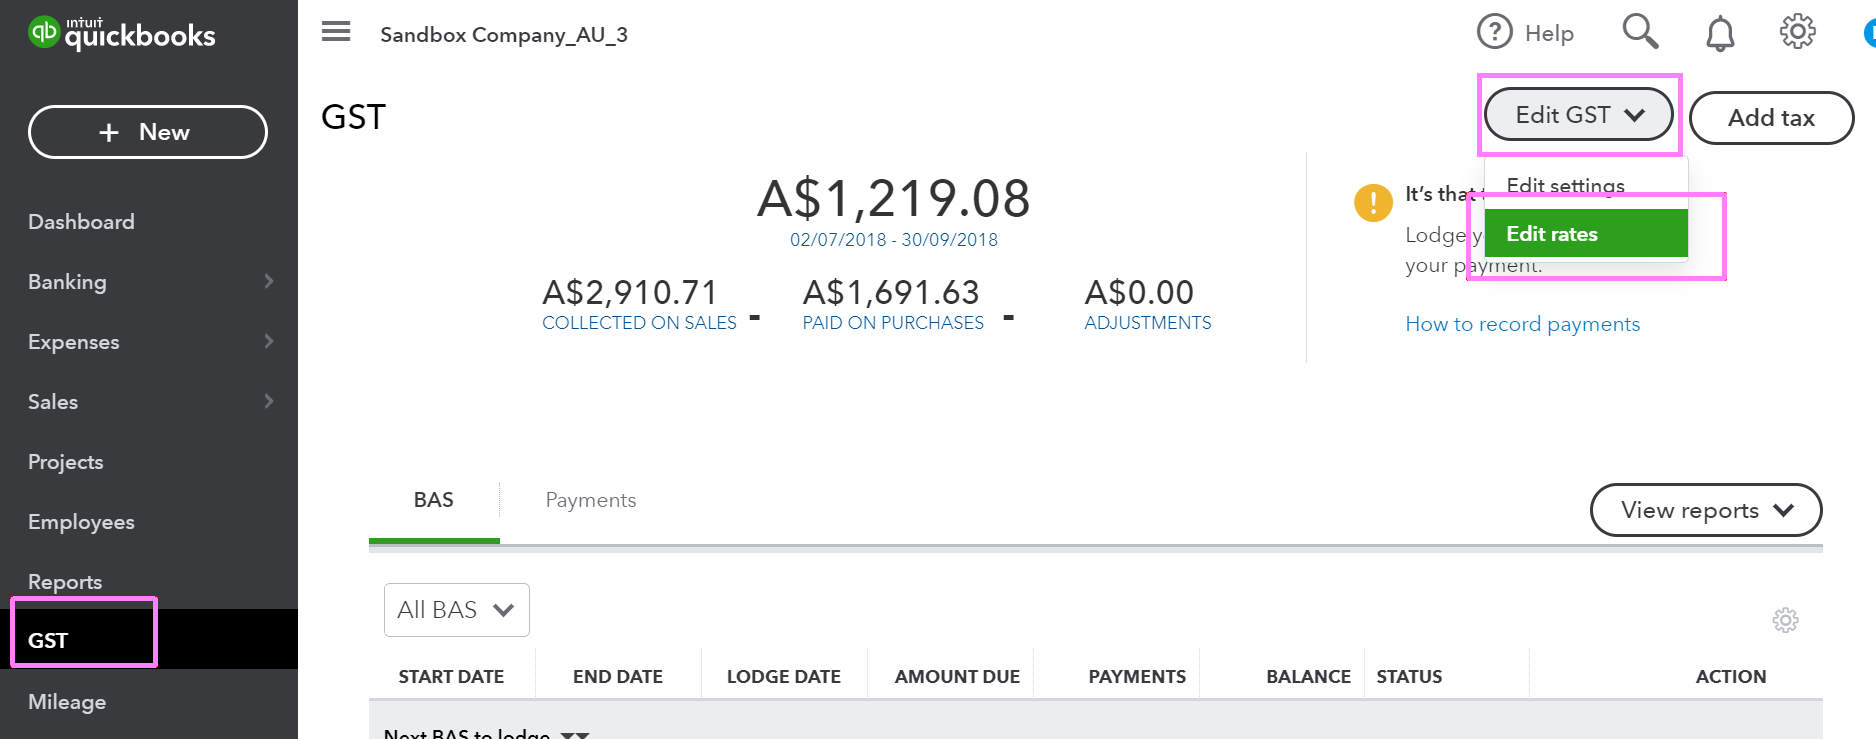This screenshot has height=739, width=1876.
Task: Click the plus New button
Action: click(x=148, y=132)
